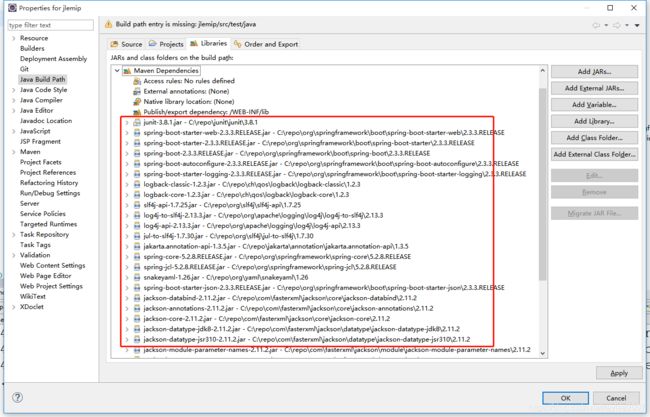Click the warning icon in the header

(x=108, y=24)
